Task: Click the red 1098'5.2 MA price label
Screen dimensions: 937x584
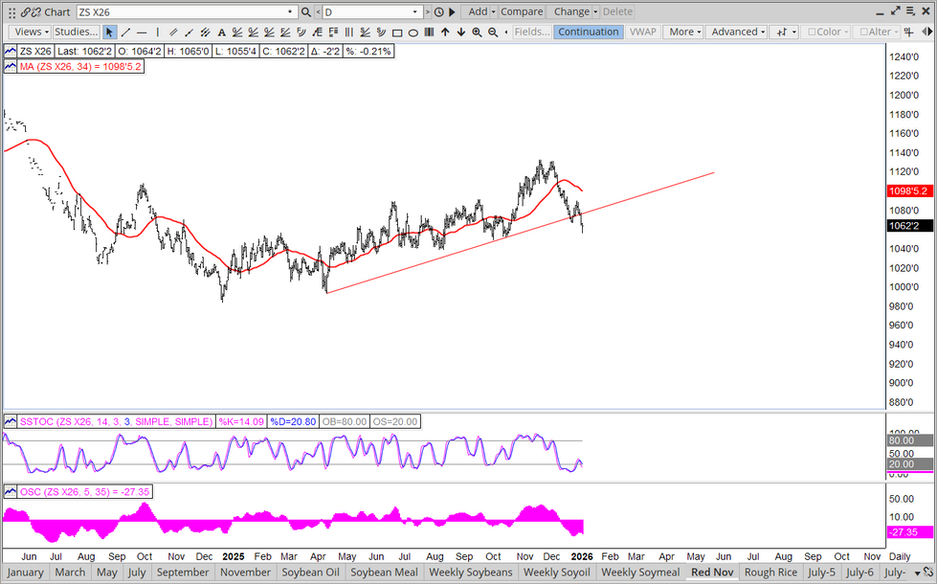Action: [910, 191]
